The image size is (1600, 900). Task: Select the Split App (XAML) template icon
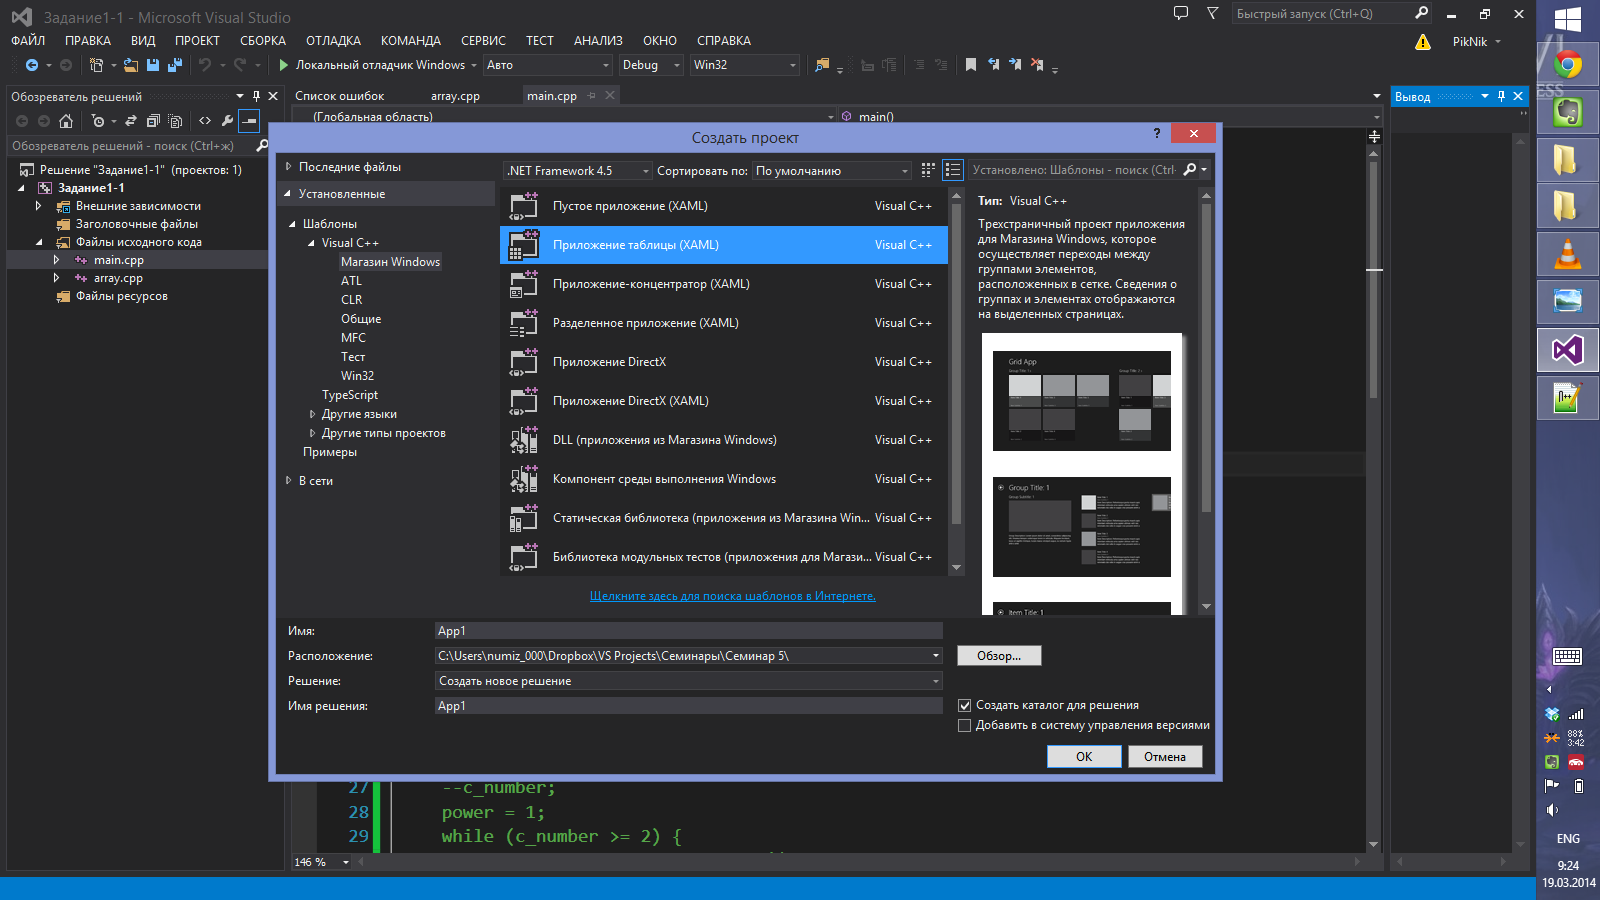(x=524, y=323)
